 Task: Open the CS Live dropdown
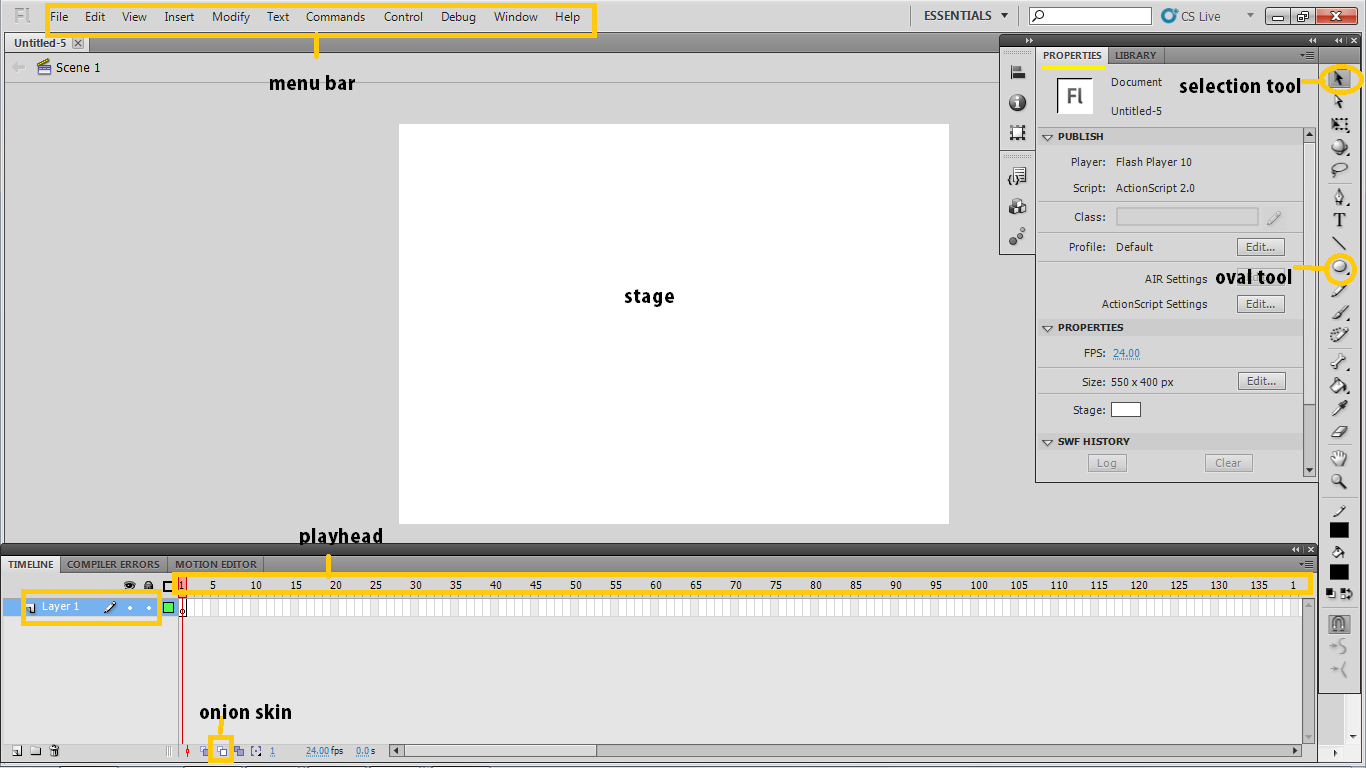click(1250, 16)
